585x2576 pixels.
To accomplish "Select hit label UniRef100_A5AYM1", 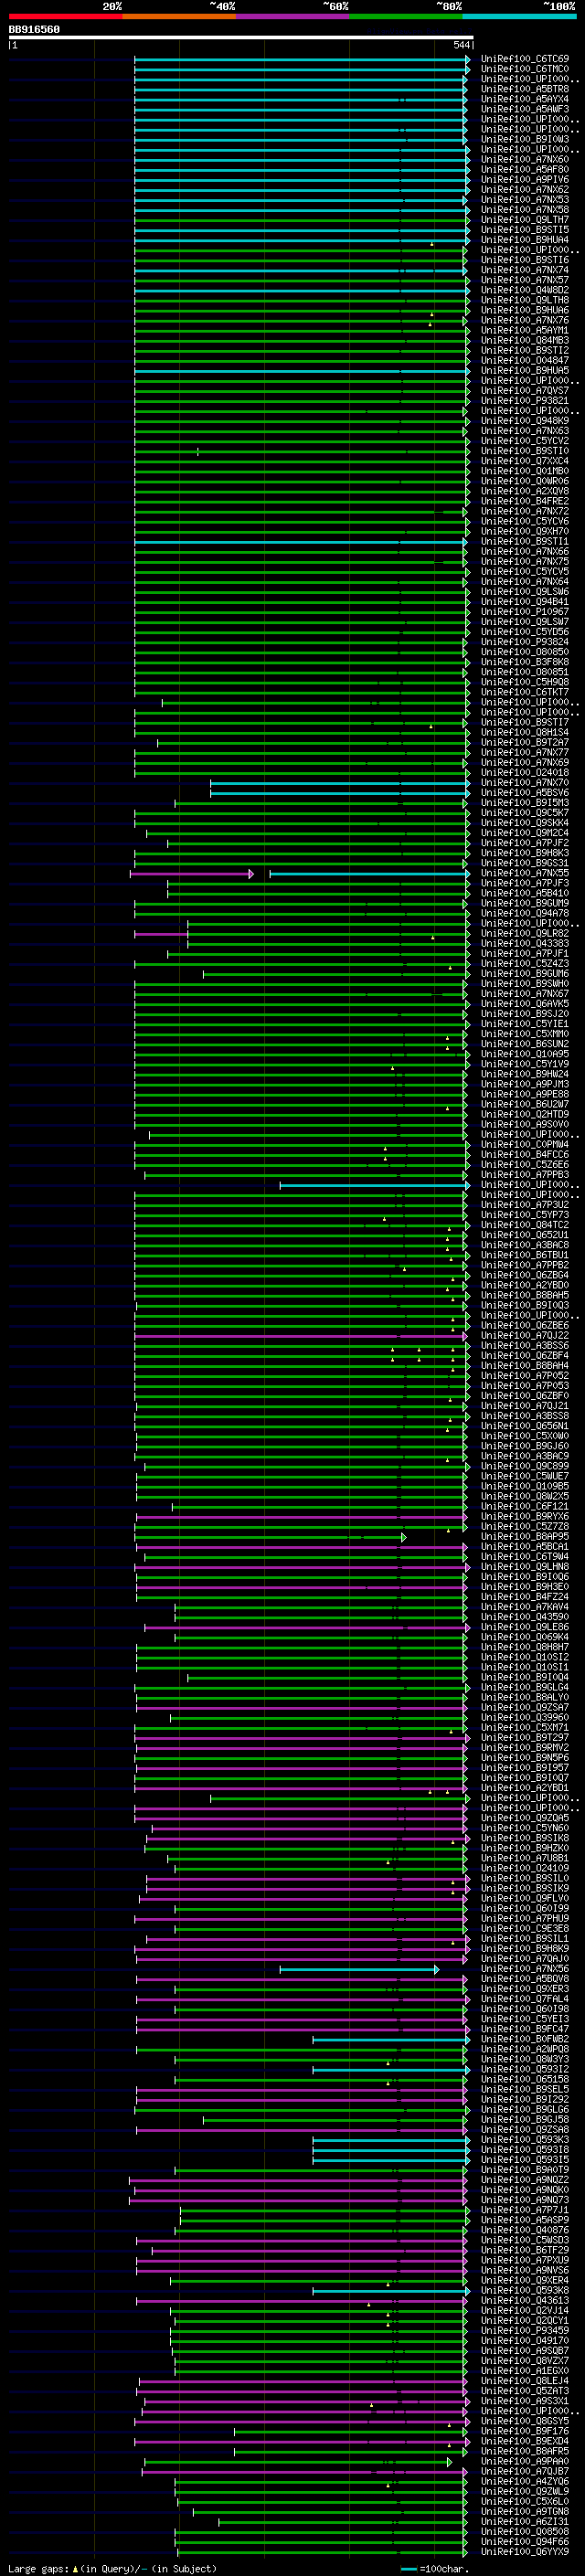I will [525, 331].
